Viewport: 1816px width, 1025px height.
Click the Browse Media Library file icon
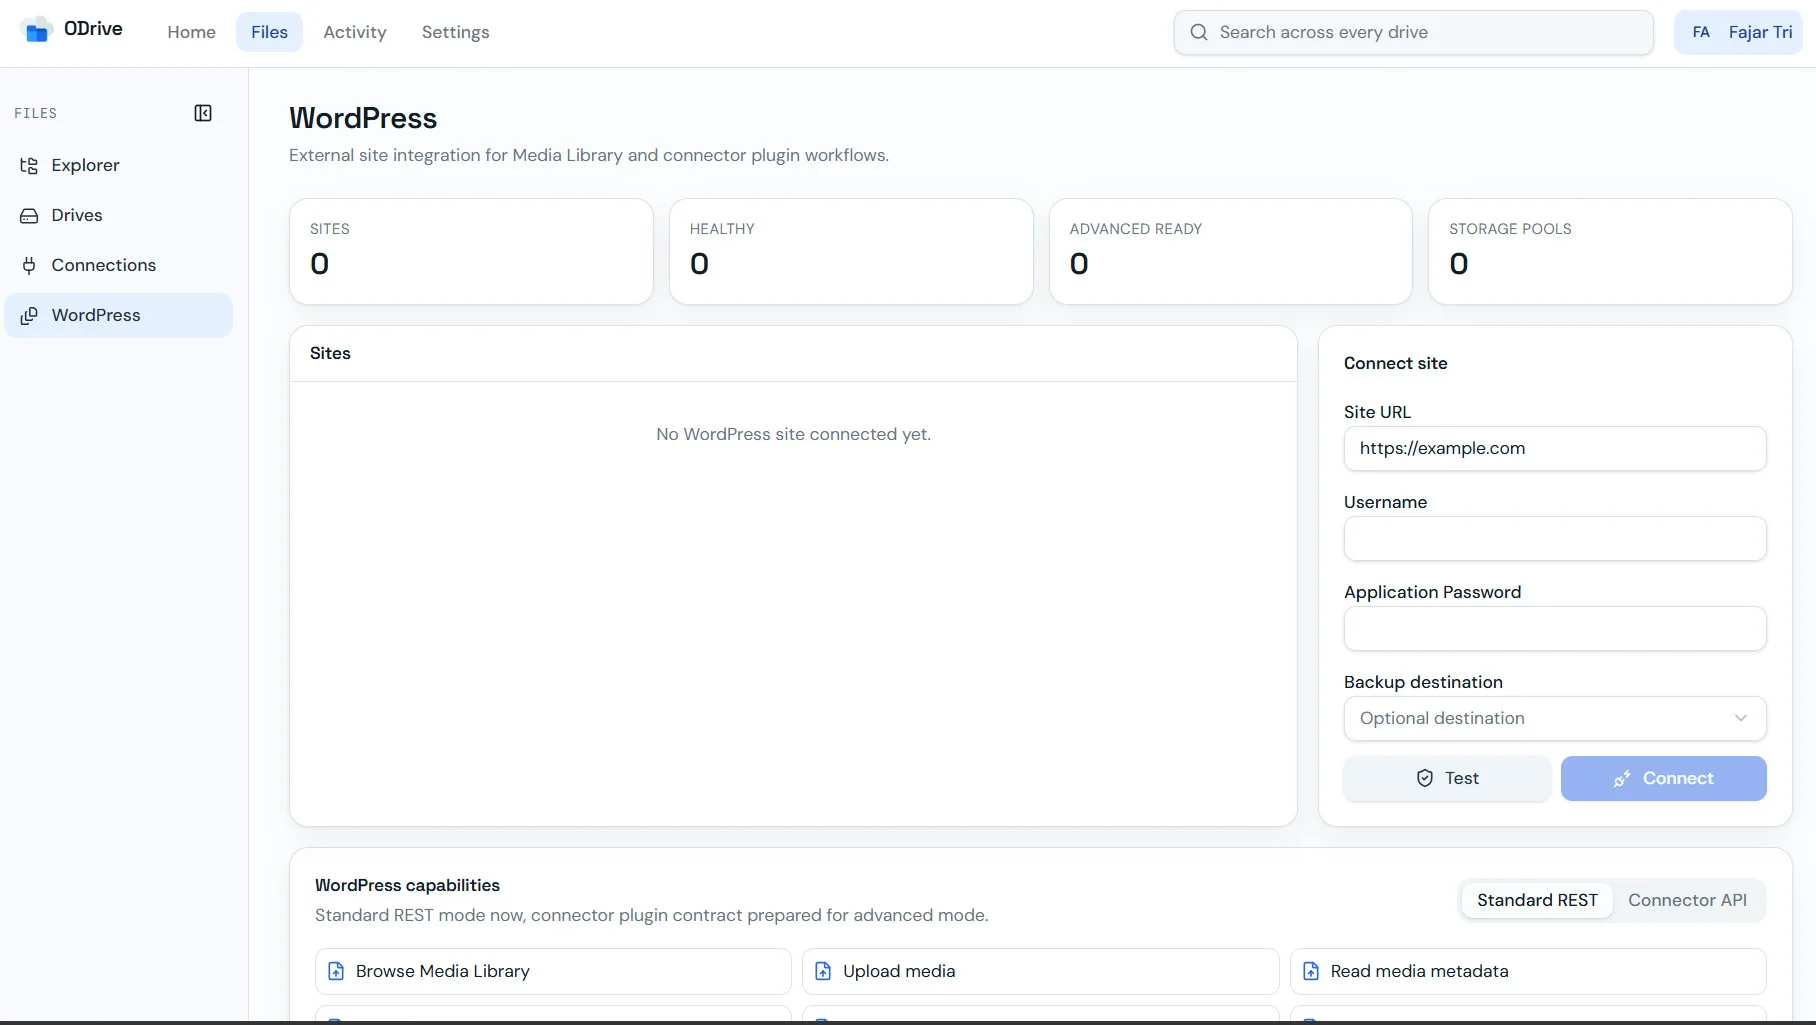pos(336,971)
